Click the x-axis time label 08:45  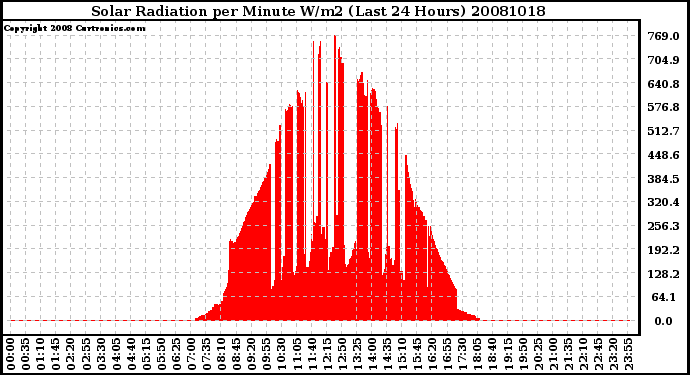point(237,354)
